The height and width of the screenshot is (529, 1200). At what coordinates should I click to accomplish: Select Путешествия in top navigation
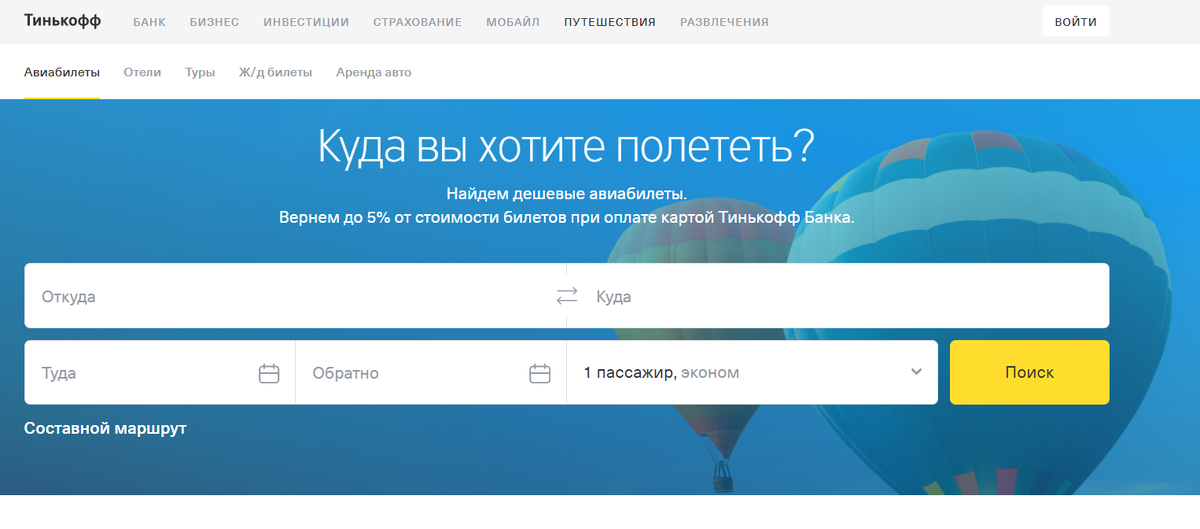click(610, 22)
